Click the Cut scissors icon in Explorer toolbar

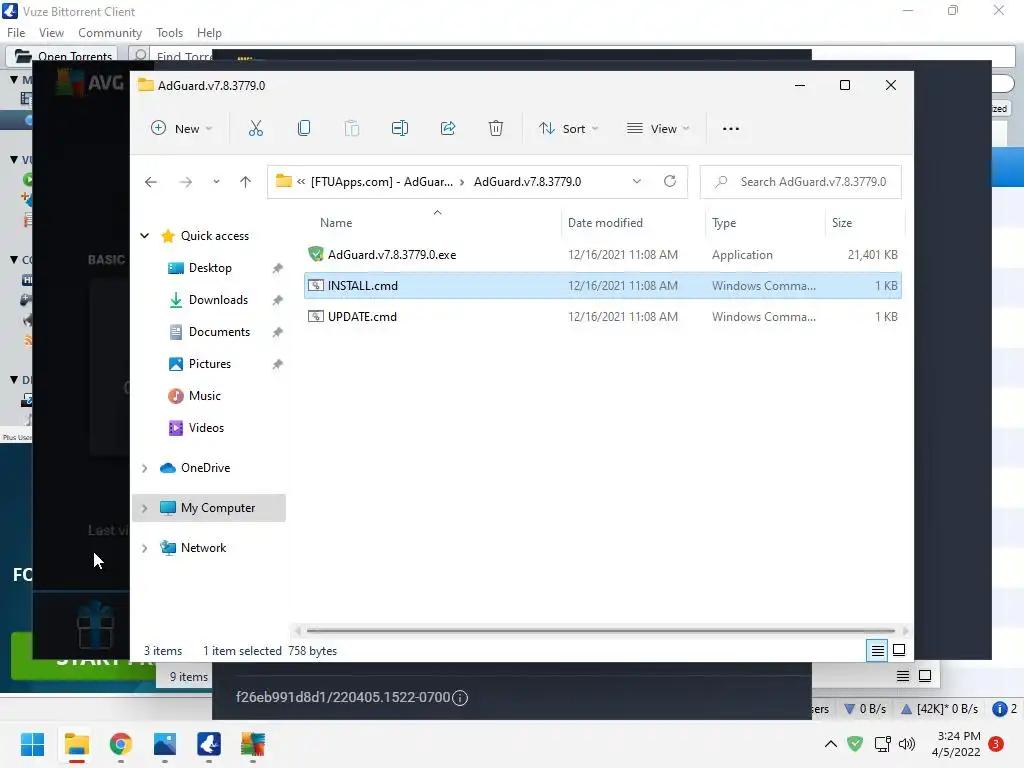[255, 129]
